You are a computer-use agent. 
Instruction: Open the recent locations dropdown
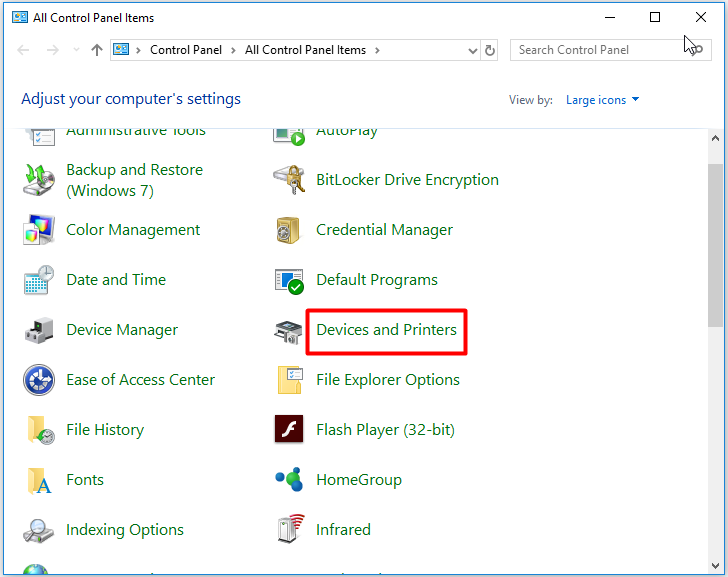tap(76, 50)
